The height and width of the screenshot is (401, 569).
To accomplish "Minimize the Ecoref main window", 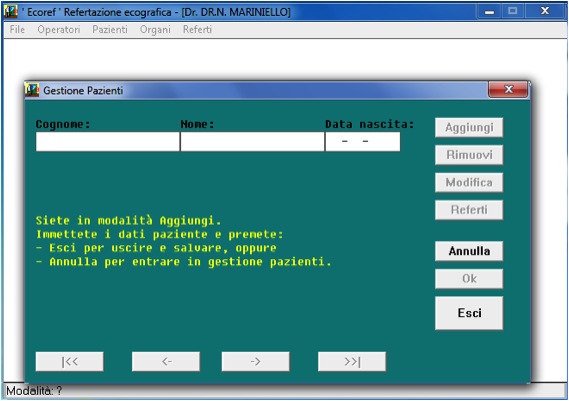I will pyautogui.click(x=490, y=11).
